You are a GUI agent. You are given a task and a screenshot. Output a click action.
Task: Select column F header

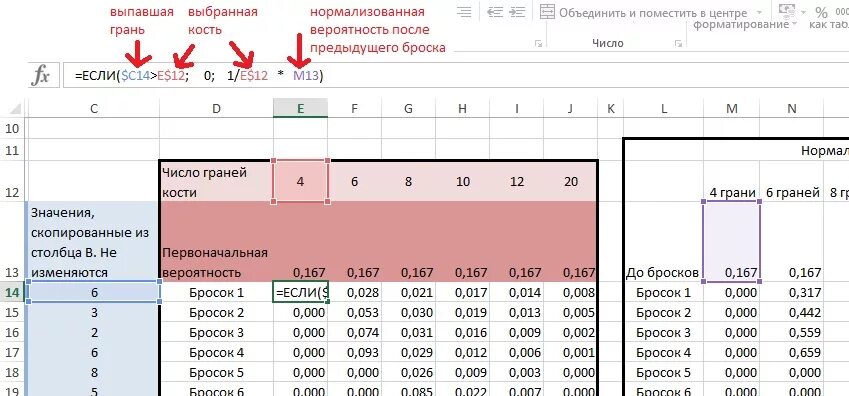point(354,108)
